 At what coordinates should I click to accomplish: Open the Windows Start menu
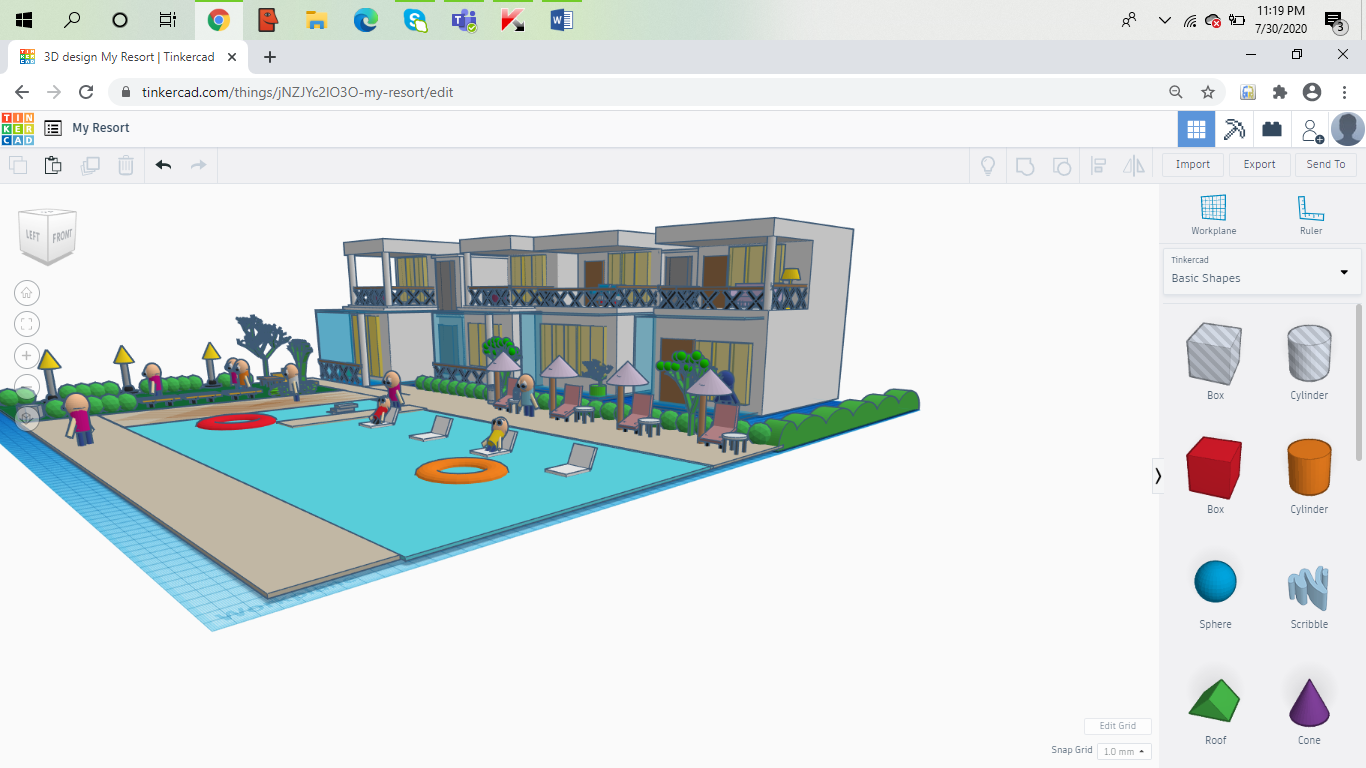click(x=24, y=20)
